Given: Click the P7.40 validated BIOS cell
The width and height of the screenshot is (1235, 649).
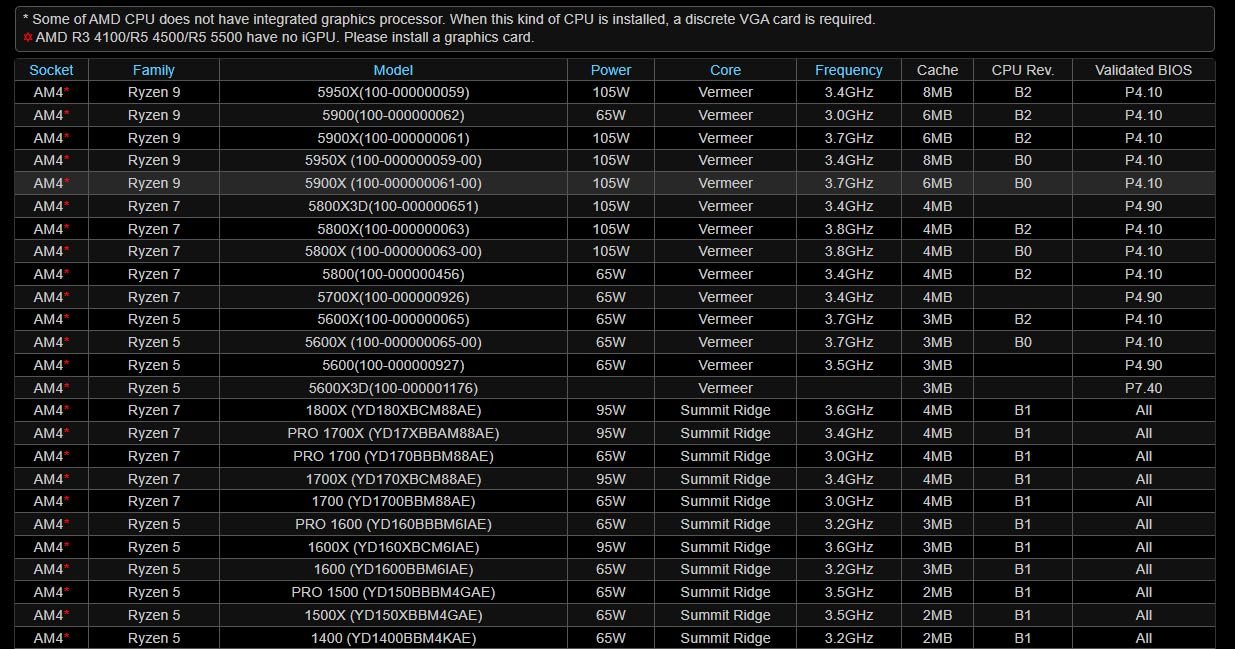Looking at the screenshot, I should click(1143, 388).
